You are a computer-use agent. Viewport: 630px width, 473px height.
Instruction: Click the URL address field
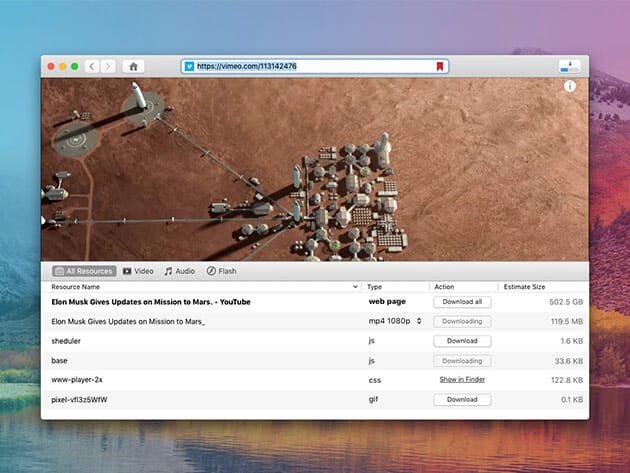(310, 67)
